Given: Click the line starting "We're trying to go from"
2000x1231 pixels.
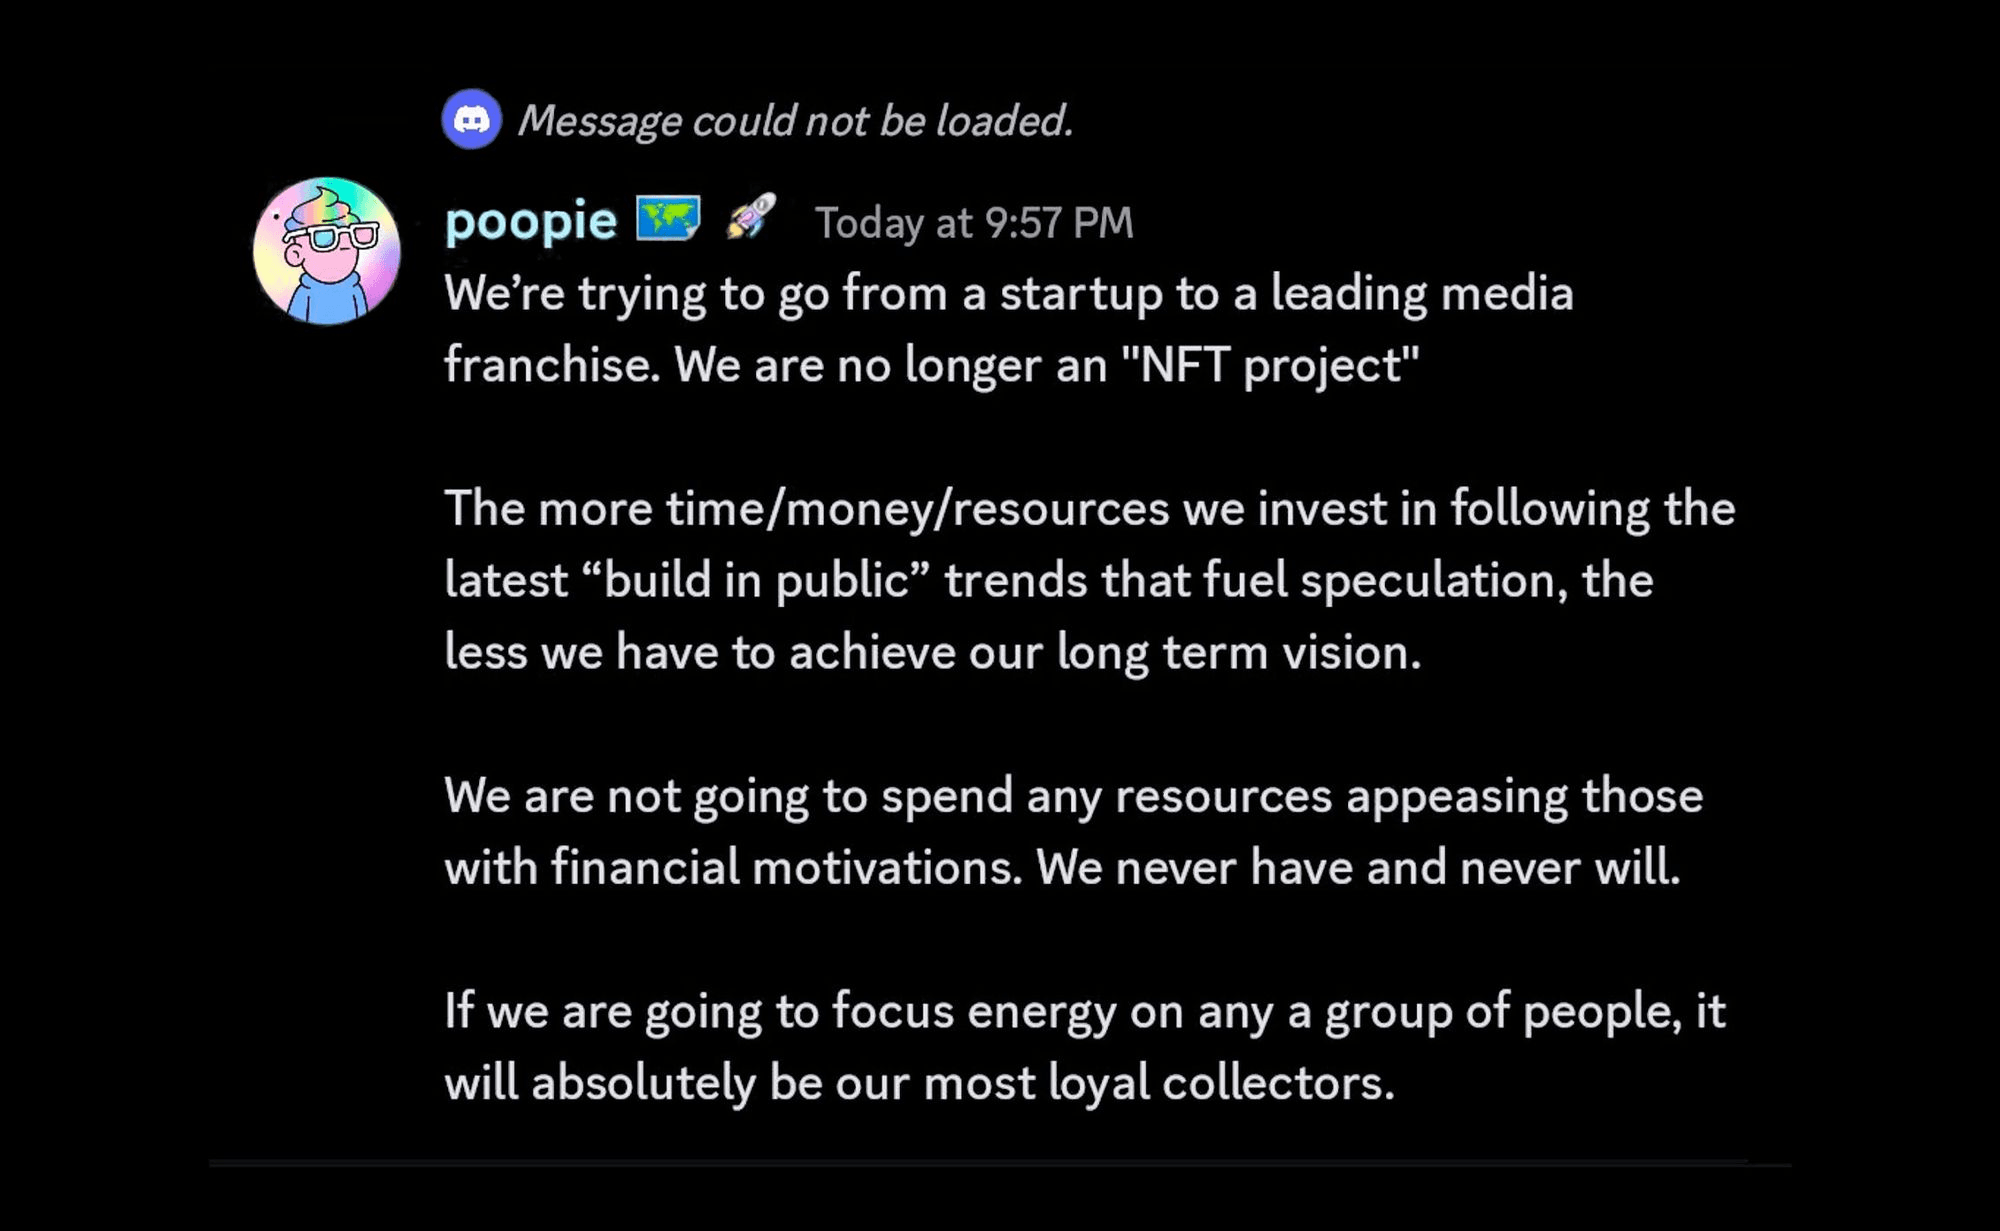Looking at the screenshot, I should point(1009,294).
